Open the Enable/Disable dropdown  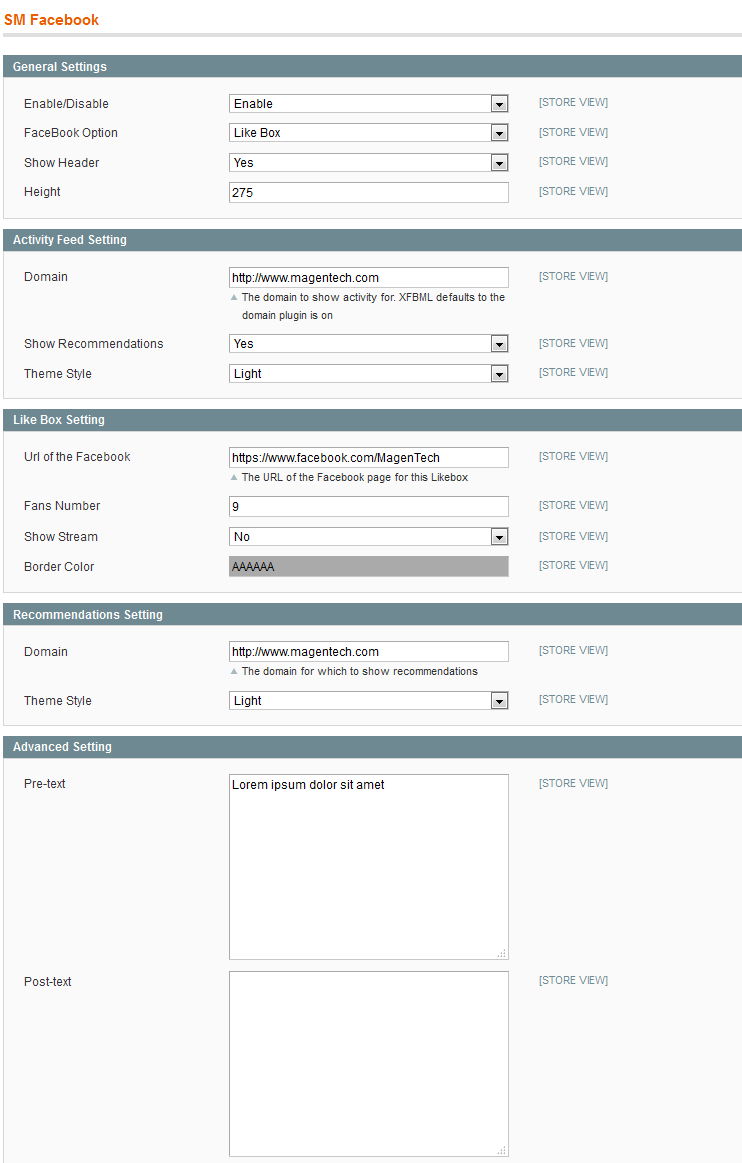tap(369, 104)
